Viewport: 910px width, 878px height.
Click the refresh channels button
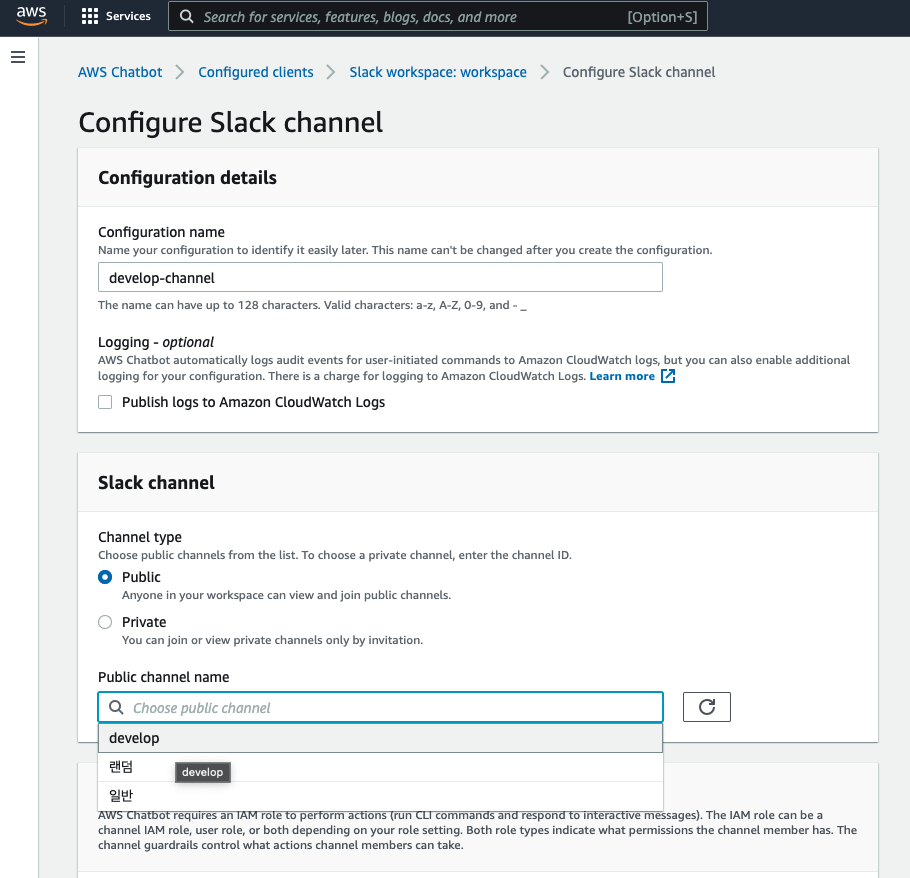pyautogui.click(x=706, y=707)
